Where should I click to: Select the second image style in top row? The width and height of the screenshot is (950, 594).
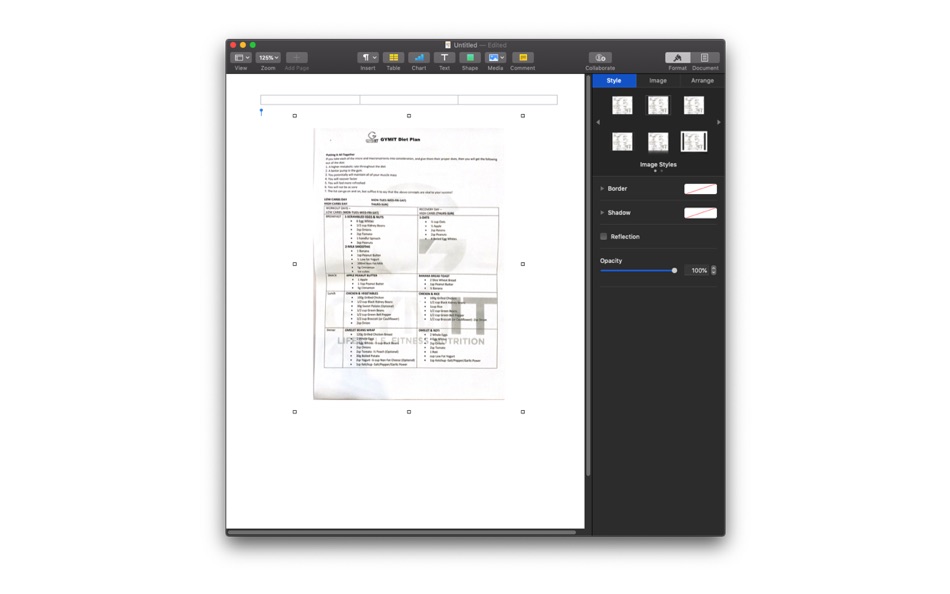tap(658, 105)
